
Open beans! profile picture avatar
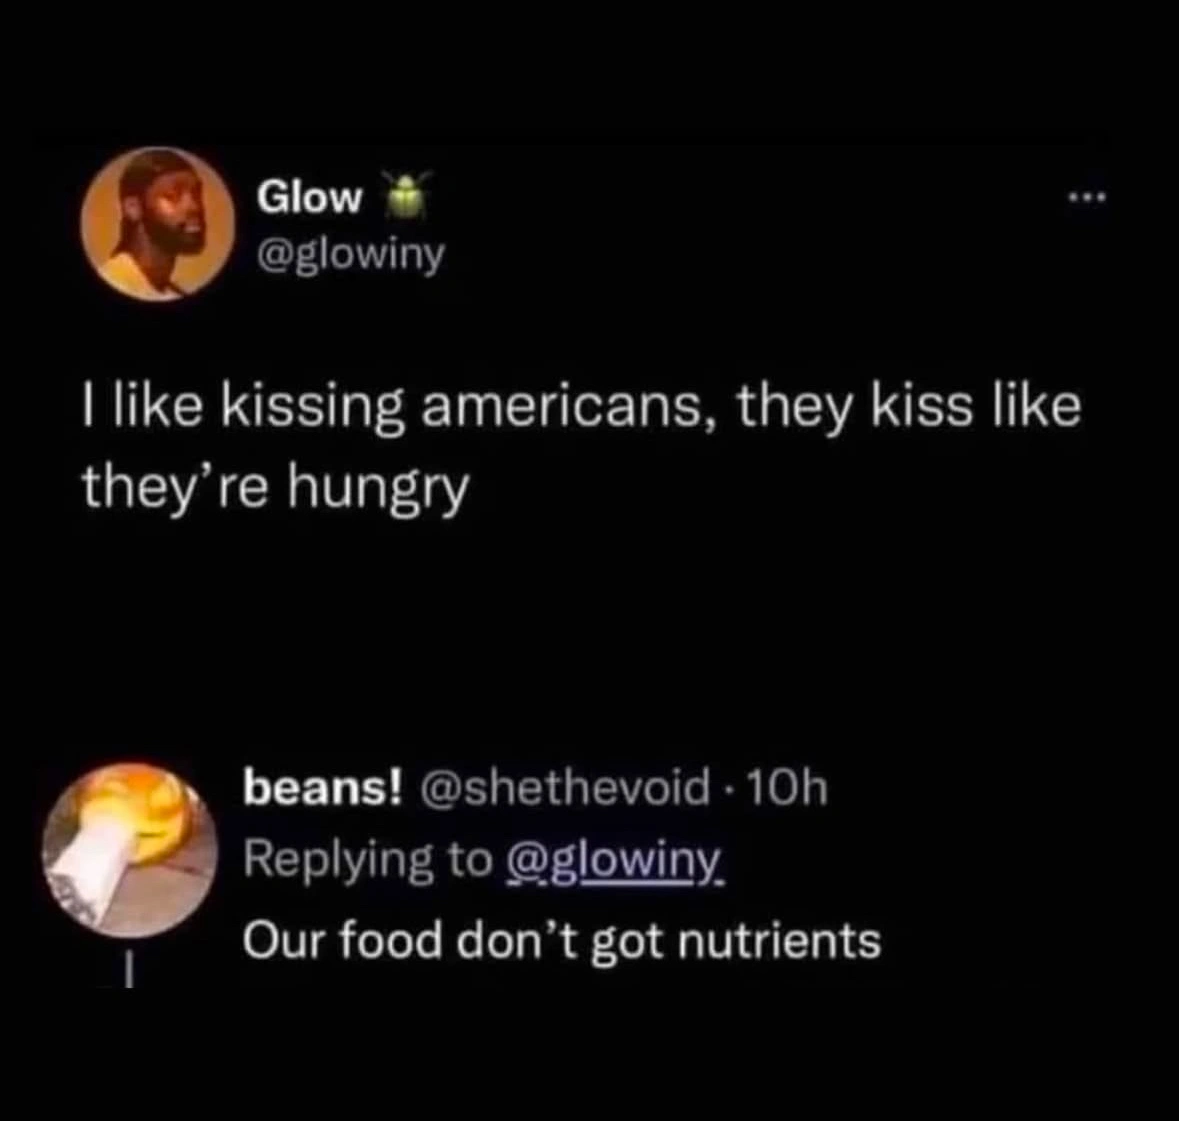pos(131,849)
